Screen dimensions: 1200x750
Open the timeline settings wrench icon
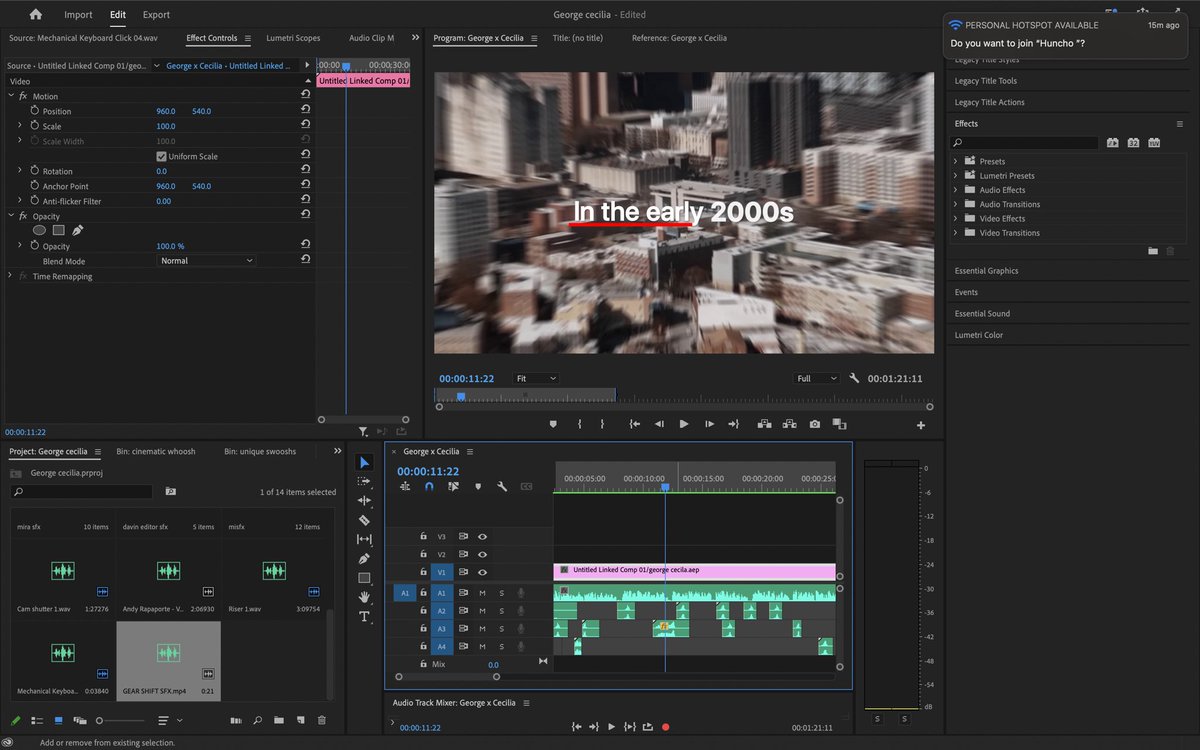503,487
